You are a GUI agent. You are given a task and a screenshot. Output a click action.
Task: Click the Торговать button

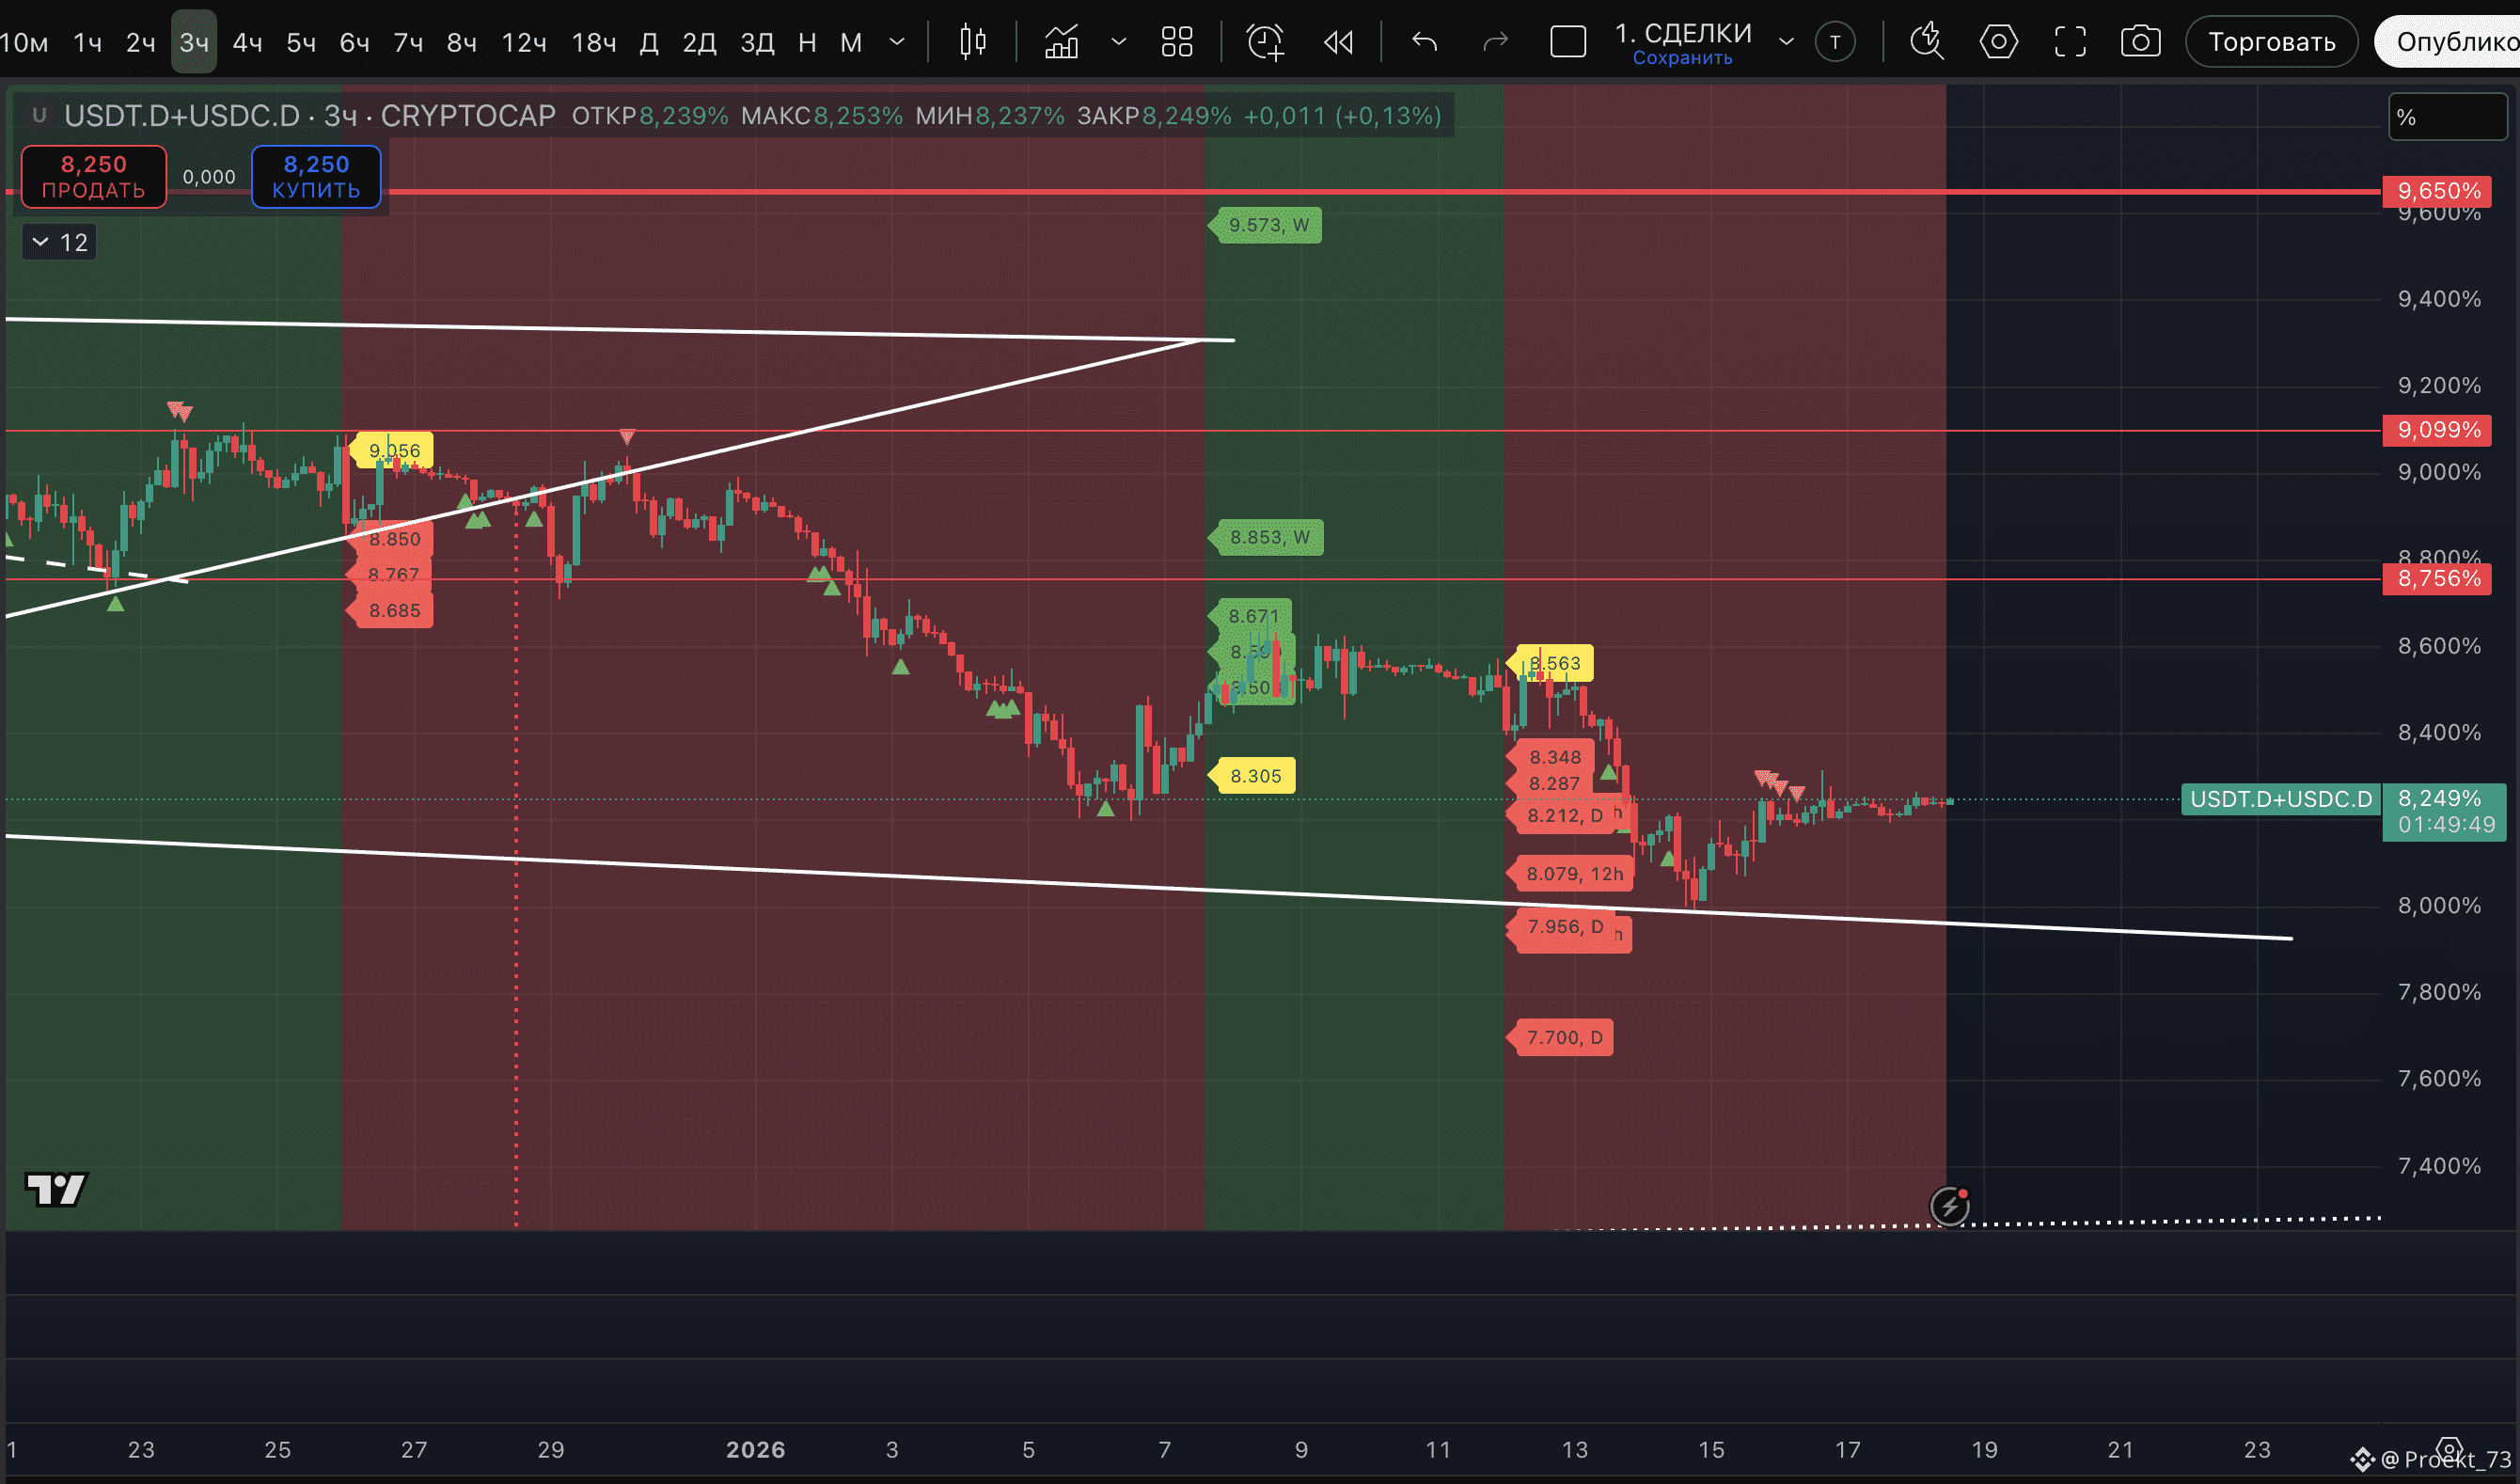coord(2271,42)
